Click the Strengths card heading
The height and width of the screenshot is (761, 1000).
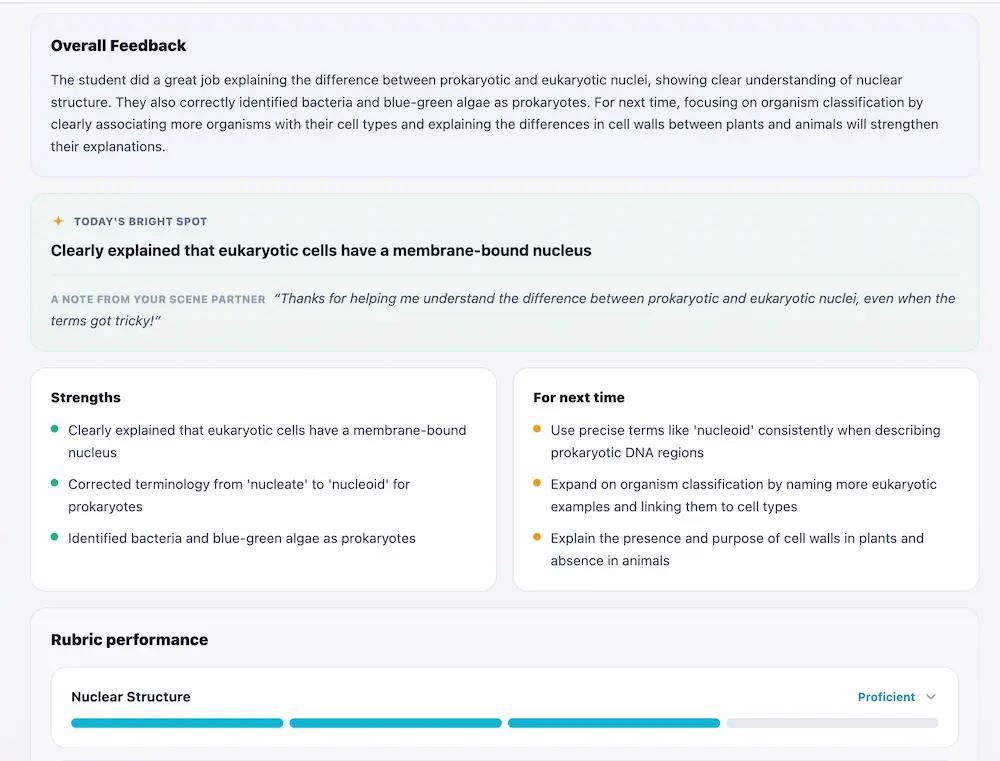coord(85,397)
